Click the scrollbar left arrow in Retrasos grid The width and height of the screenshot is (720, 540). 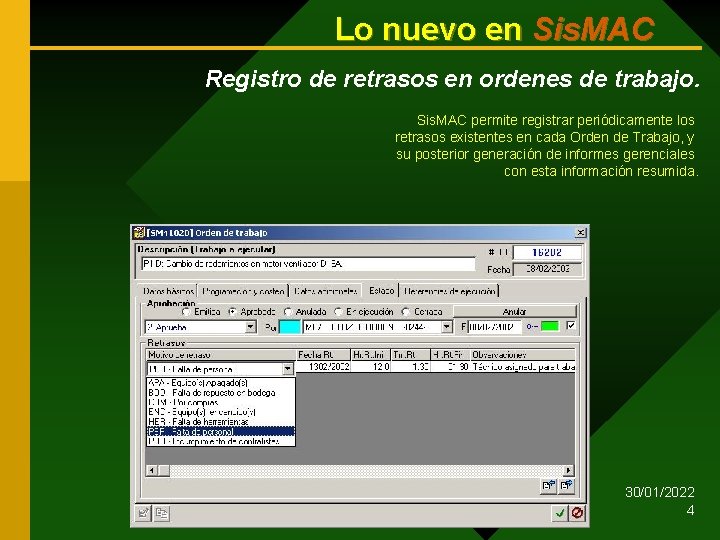click(152, 470)
